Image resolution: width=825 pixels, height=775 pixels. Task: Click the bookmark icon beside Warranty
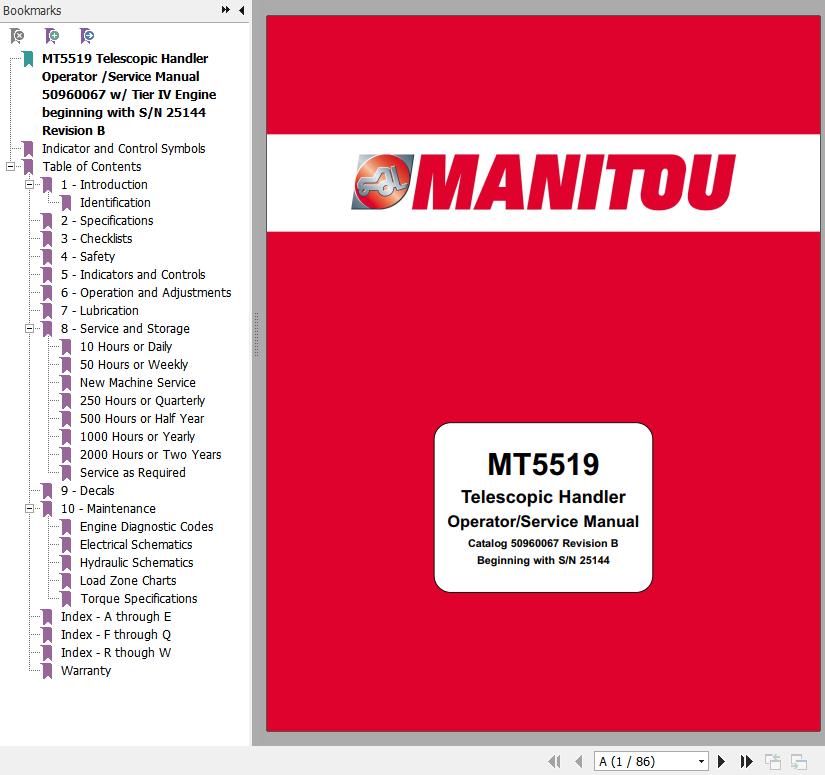(x=47, y=671)
